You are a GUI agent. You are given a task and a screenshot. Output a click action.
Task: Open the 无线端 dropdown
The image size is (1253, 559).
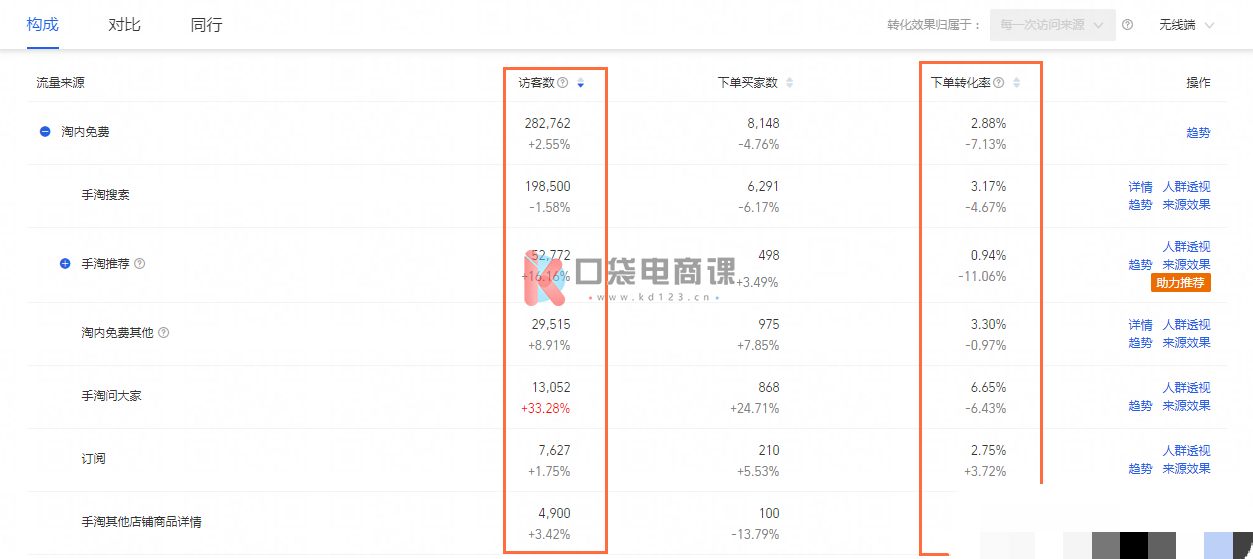pos(1187,25)
